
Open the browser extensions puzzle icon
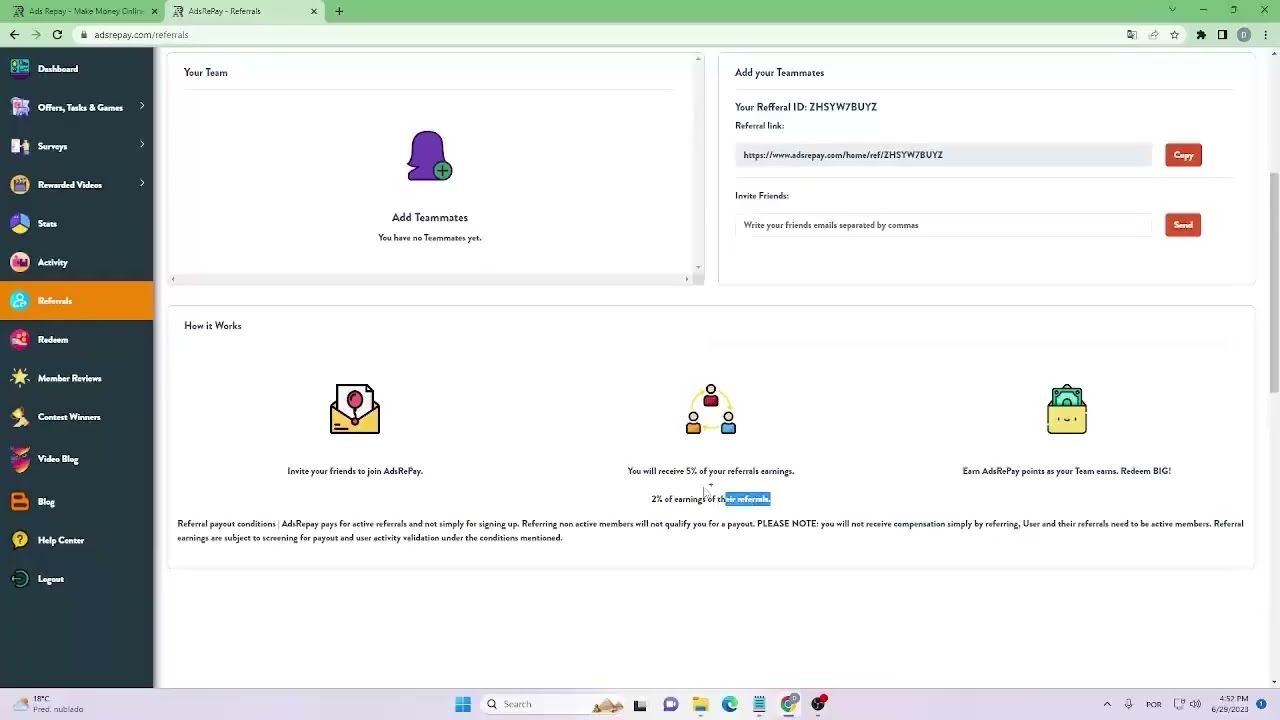1201,34
